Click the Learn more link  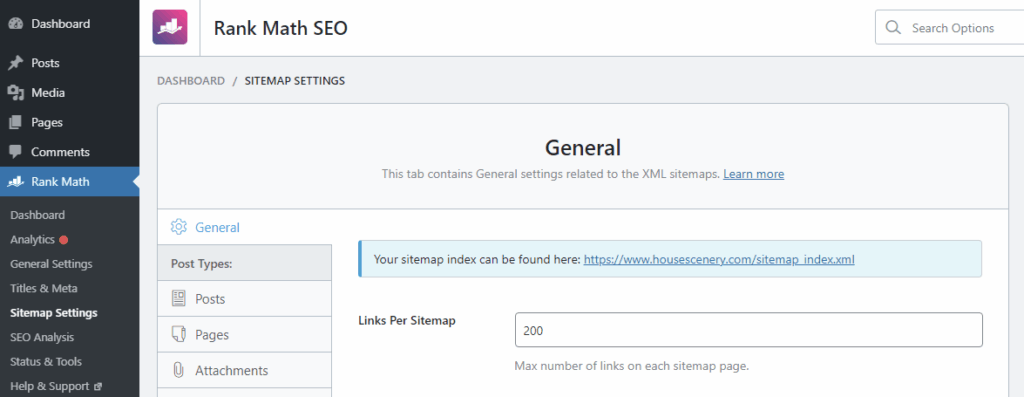(754, 174)
